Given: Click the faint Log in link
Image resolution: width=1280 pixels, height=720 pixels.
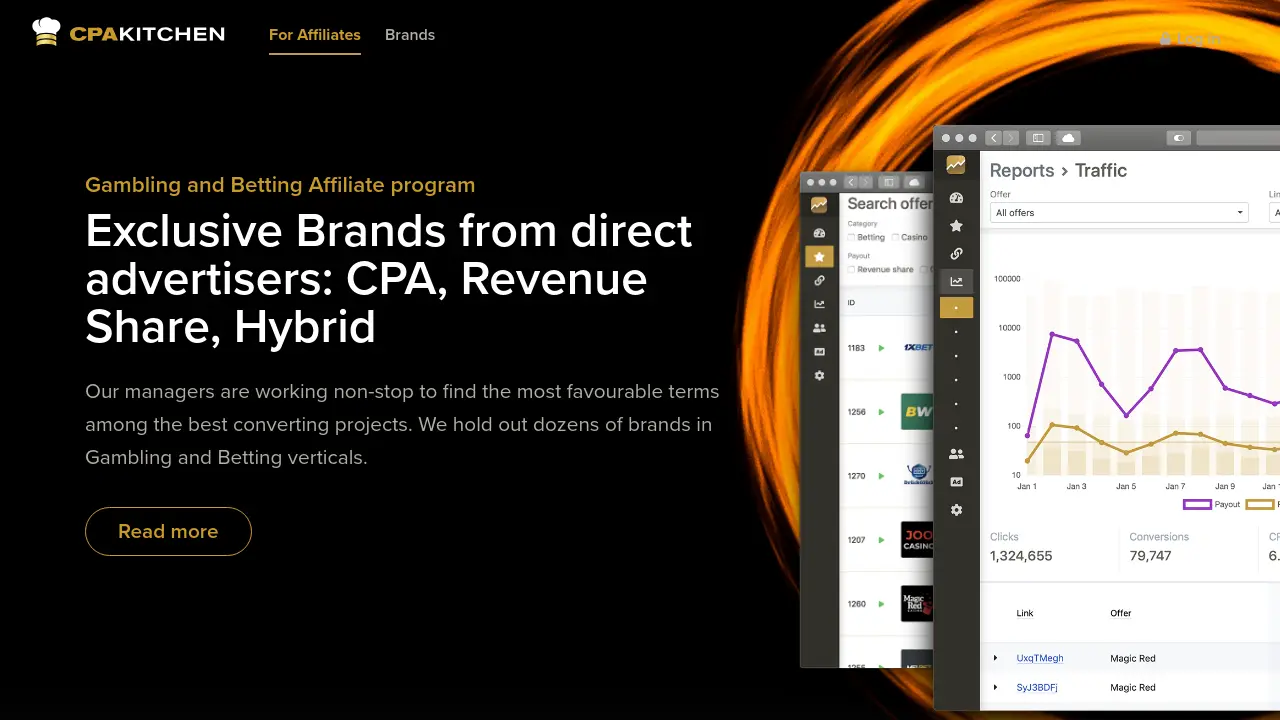Looking at the screenshot, I should pos(1190,39).
